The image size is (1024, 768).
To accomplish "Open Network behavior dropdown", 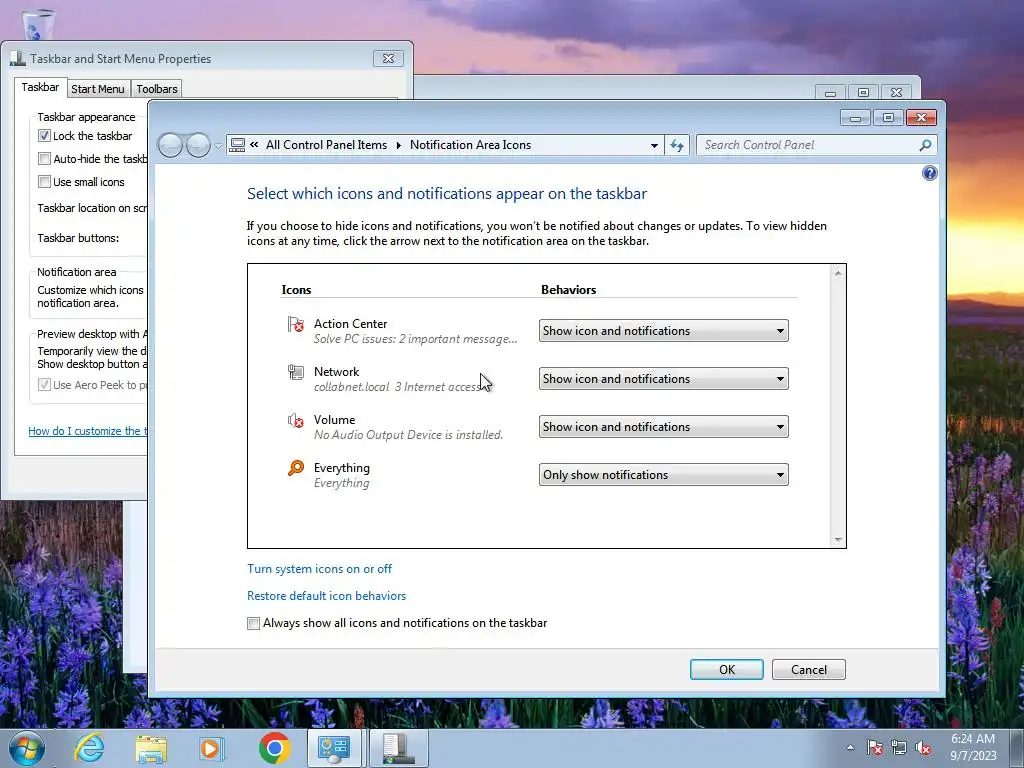I will 664,379.
